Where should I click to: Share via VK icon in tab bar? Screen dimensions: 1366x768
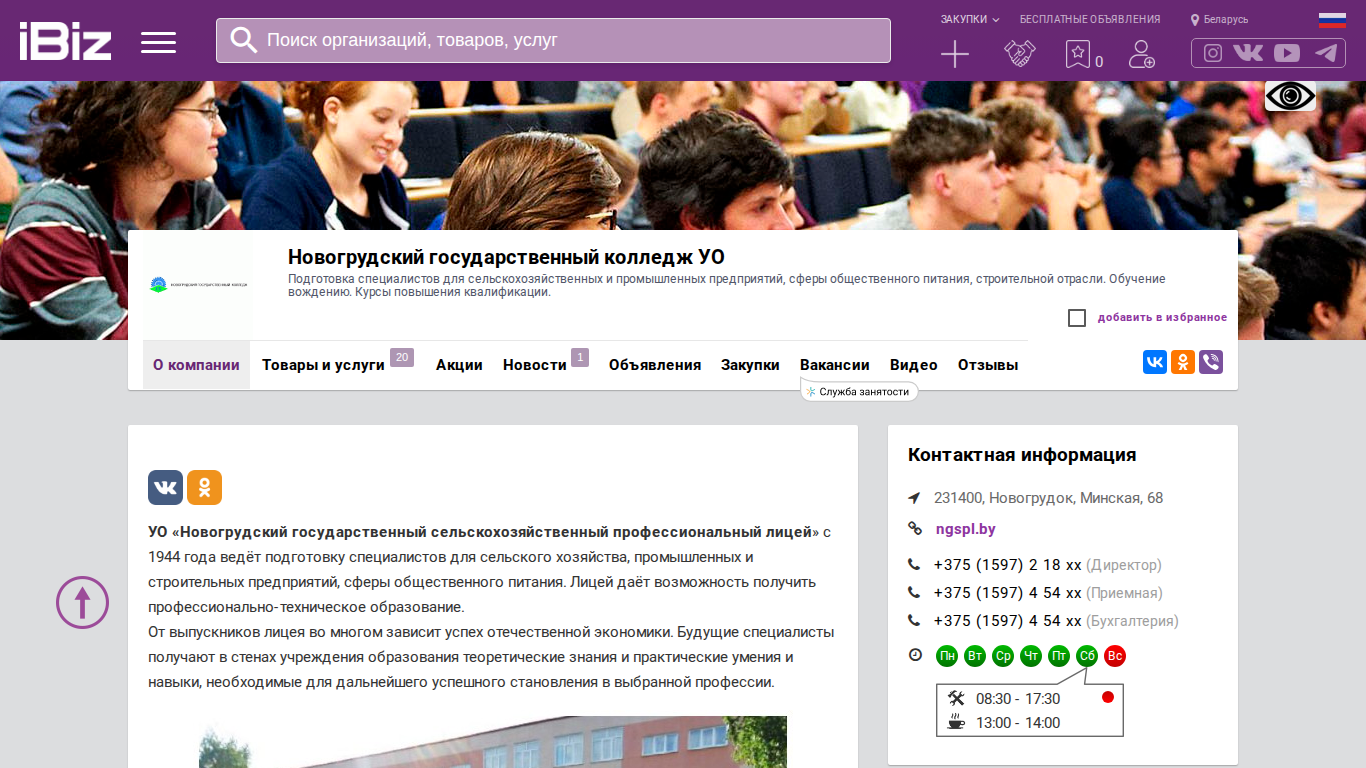(x=1155, y=362)
